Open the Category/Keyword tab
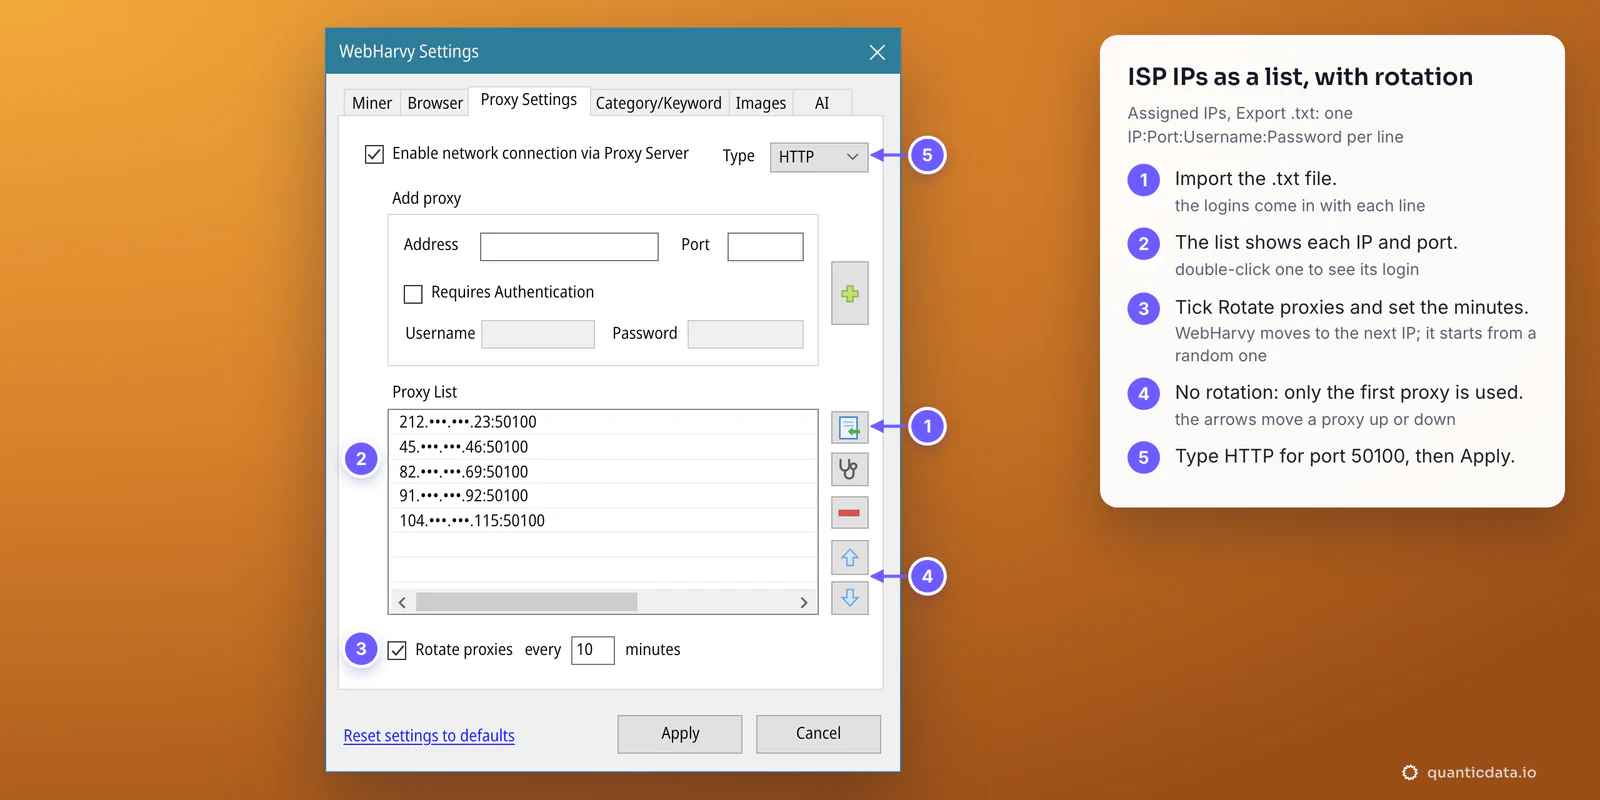Screen dimensions: 1600x800 (x=658, y=103)
